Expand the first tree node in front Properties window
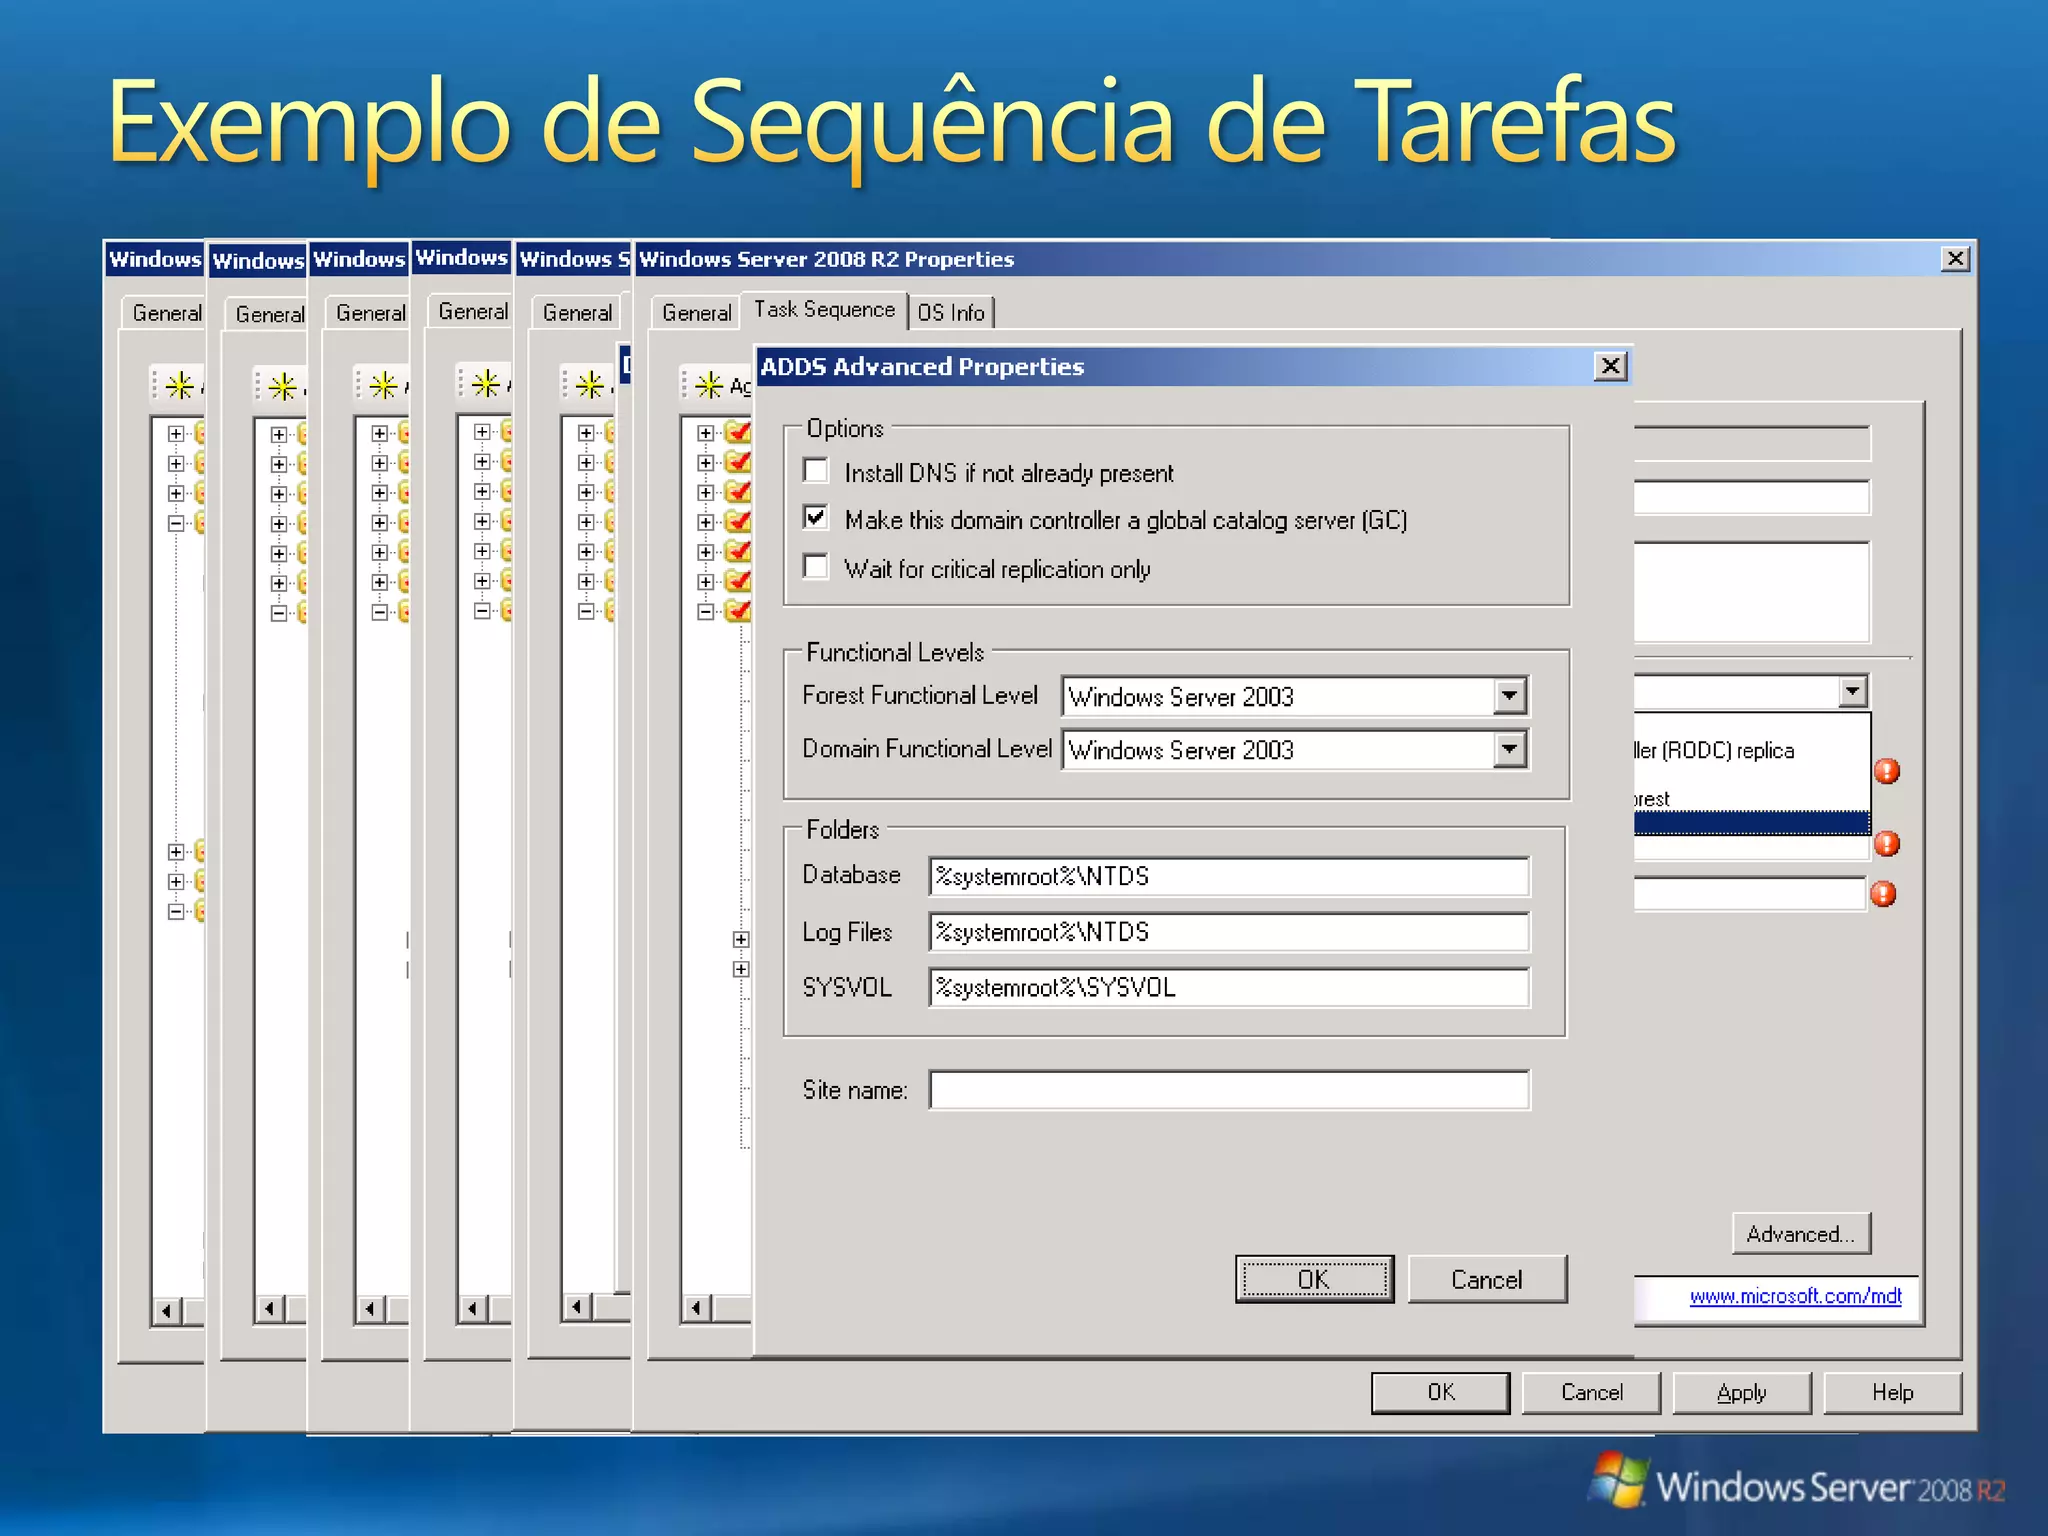The width and height of the screenshot is (2048, 1536). (706, 433)
